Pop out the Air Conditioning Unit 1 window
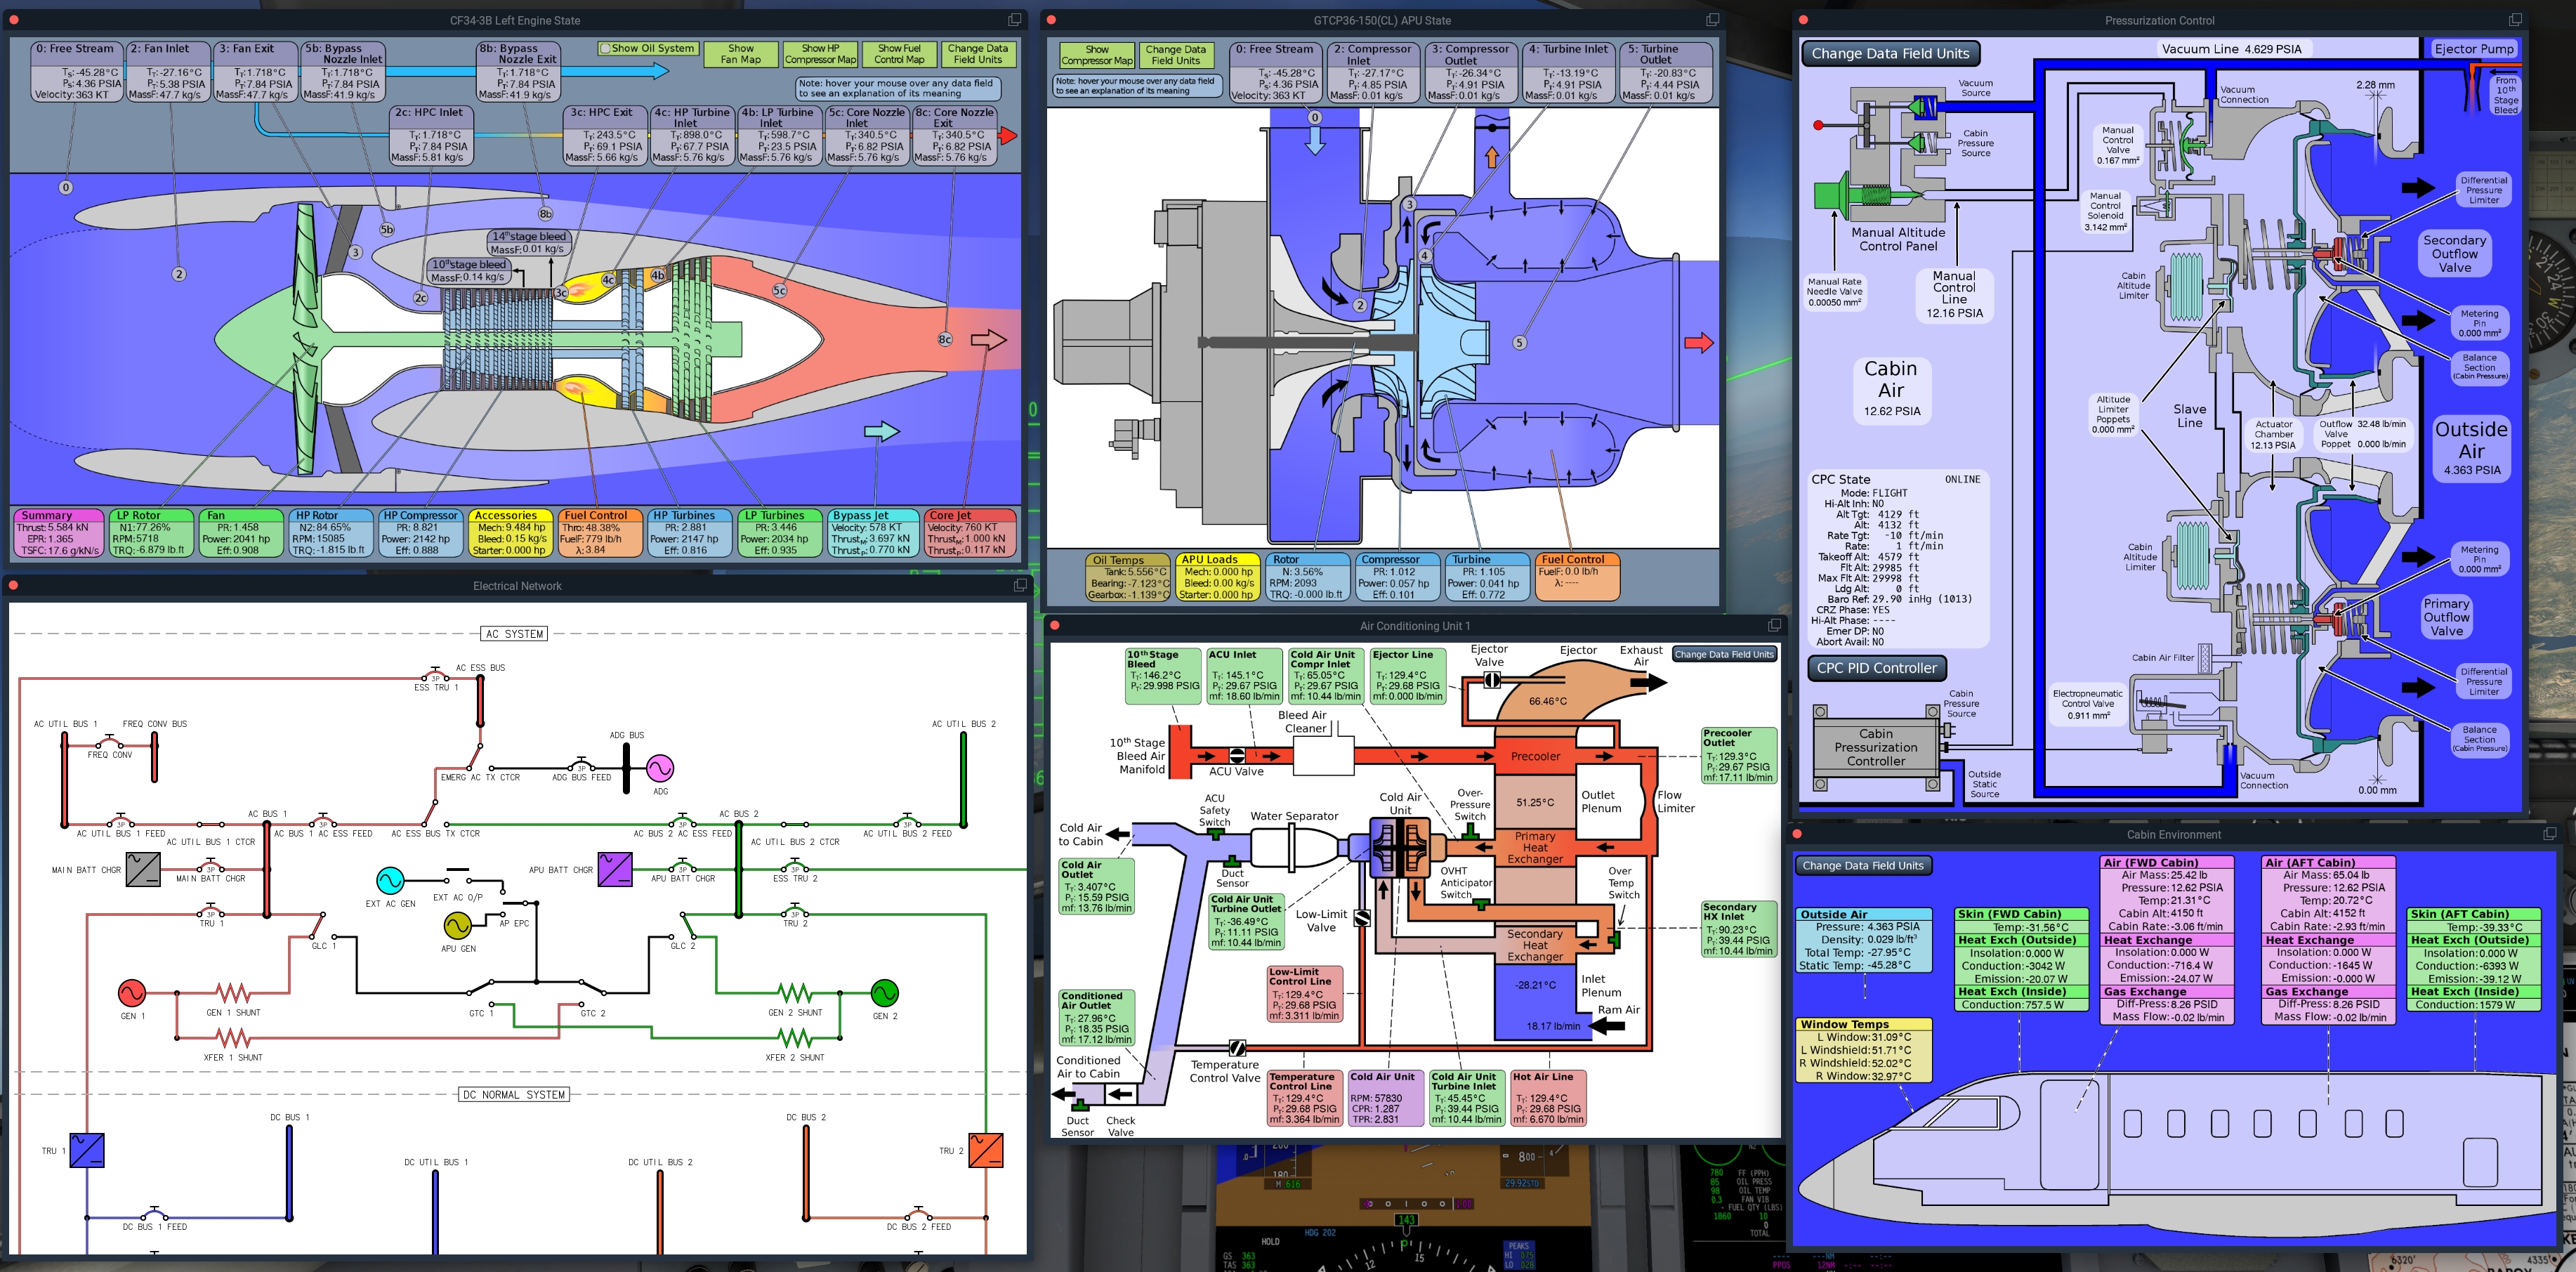This screenshot has height=1272, width=2576. click(1774, 625)
